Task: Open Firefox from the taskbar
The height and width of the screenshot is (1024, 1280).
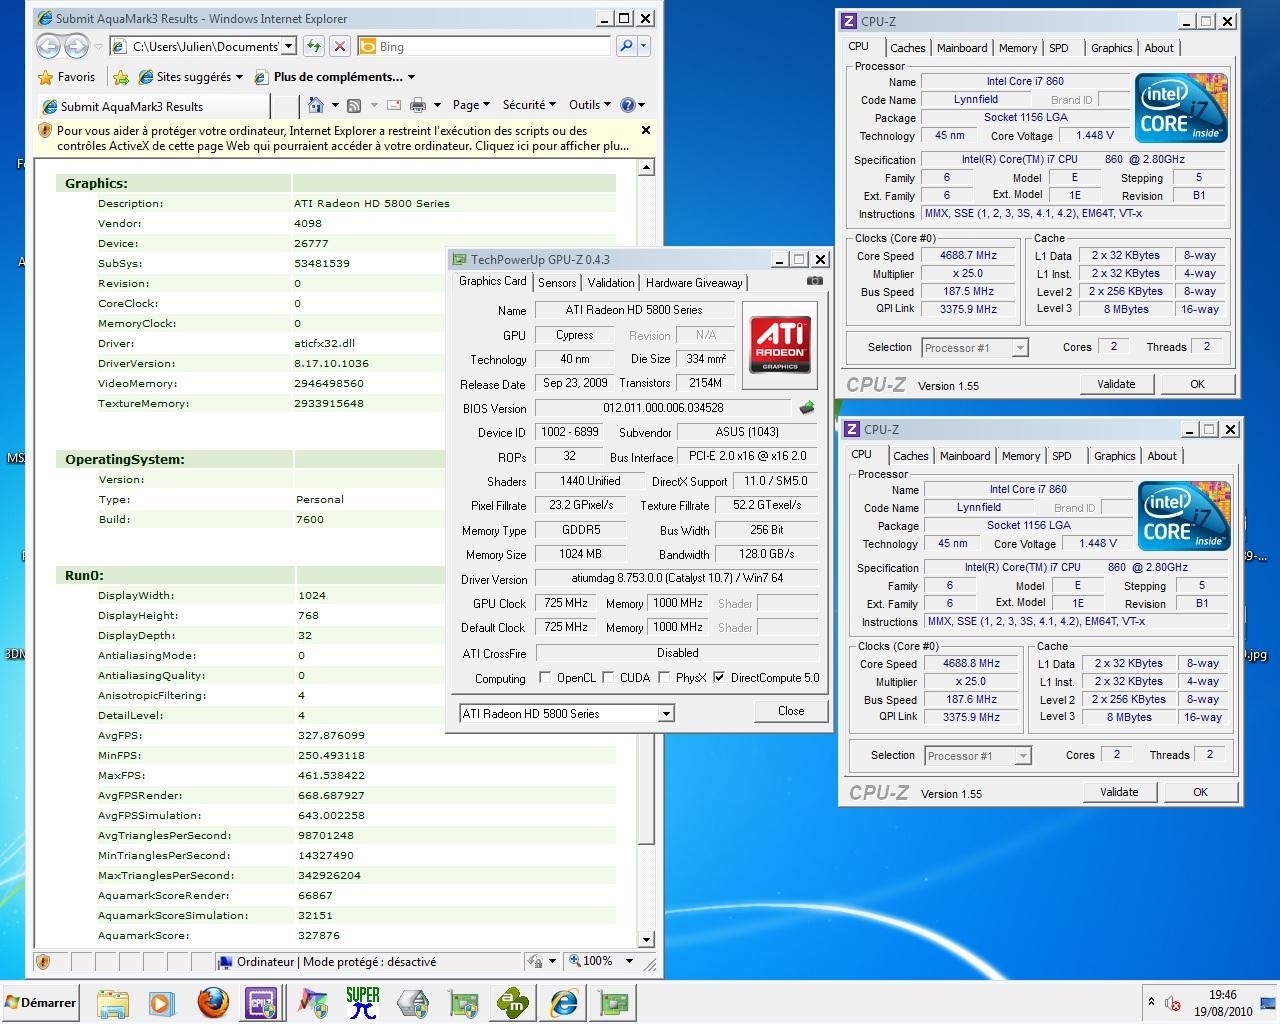Action: (x=212, y=1003)
